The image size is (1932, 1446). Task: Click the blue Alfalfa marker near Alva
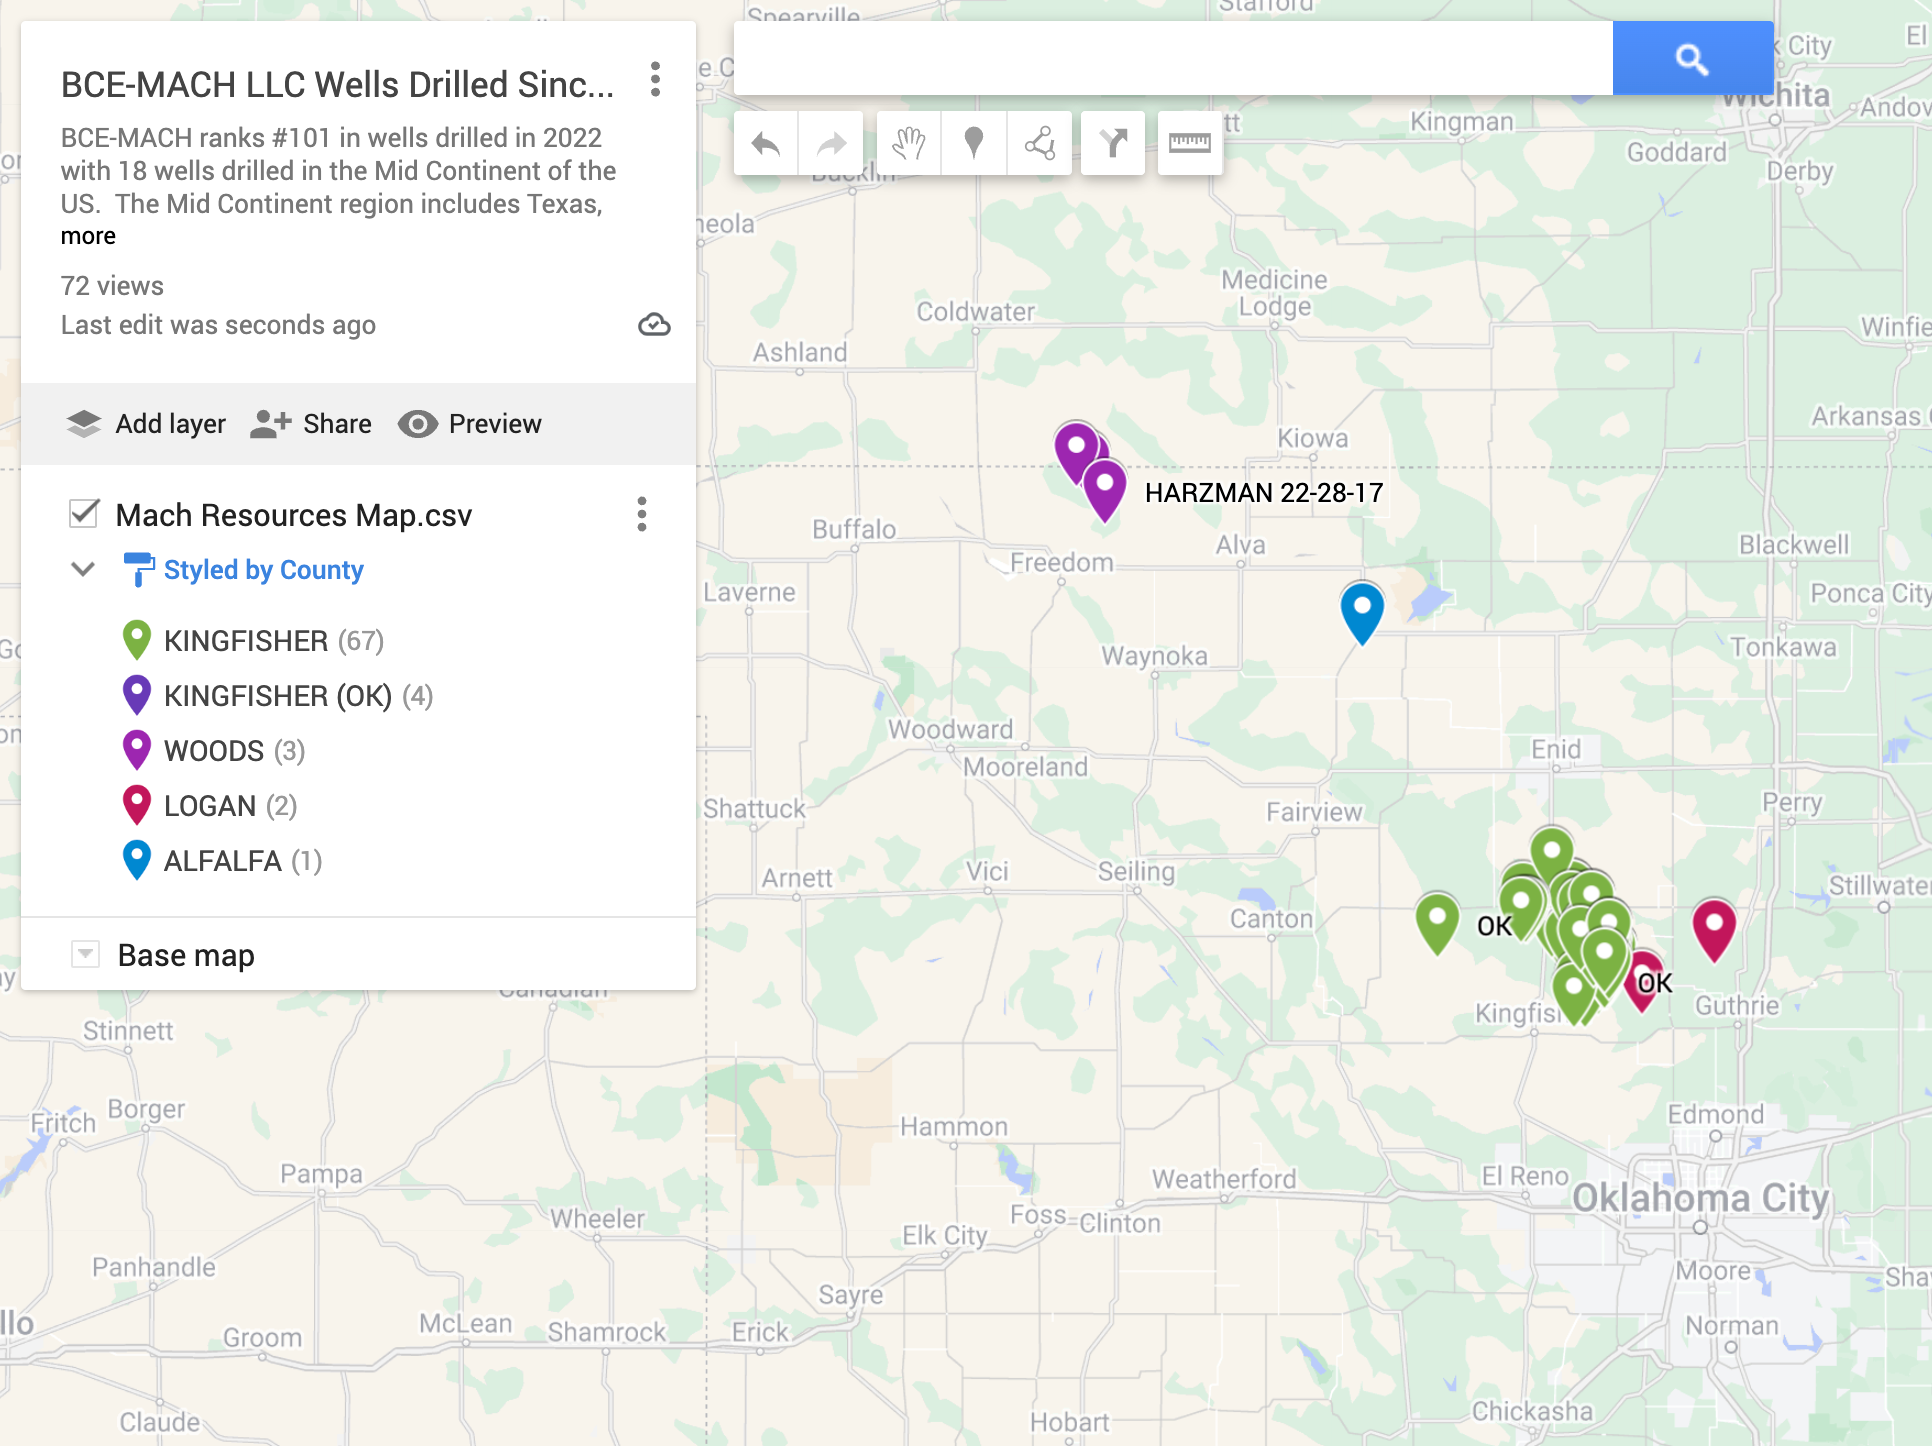(x=1362, y=613)
